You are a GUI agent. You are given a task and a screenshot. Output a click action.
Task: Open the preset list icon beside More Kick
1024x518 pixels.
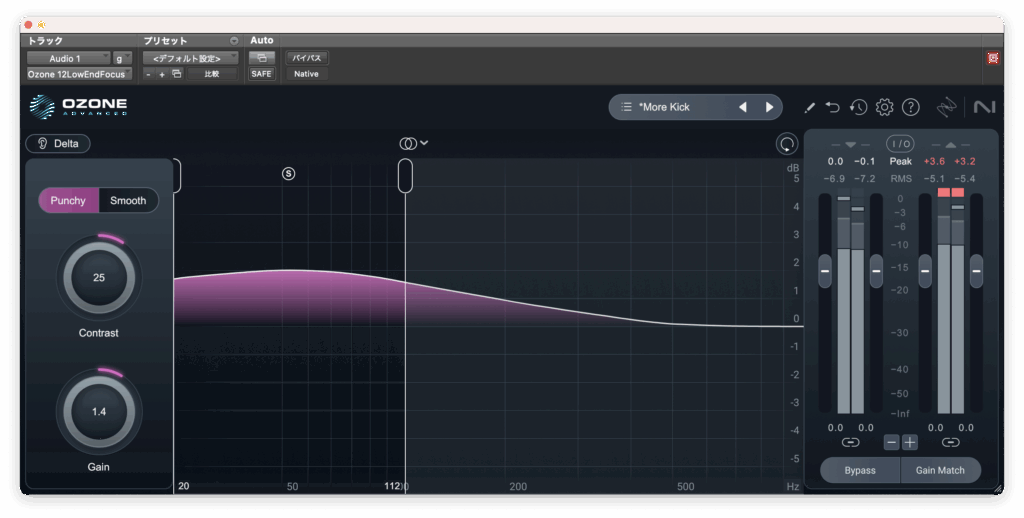click(626, 107)
